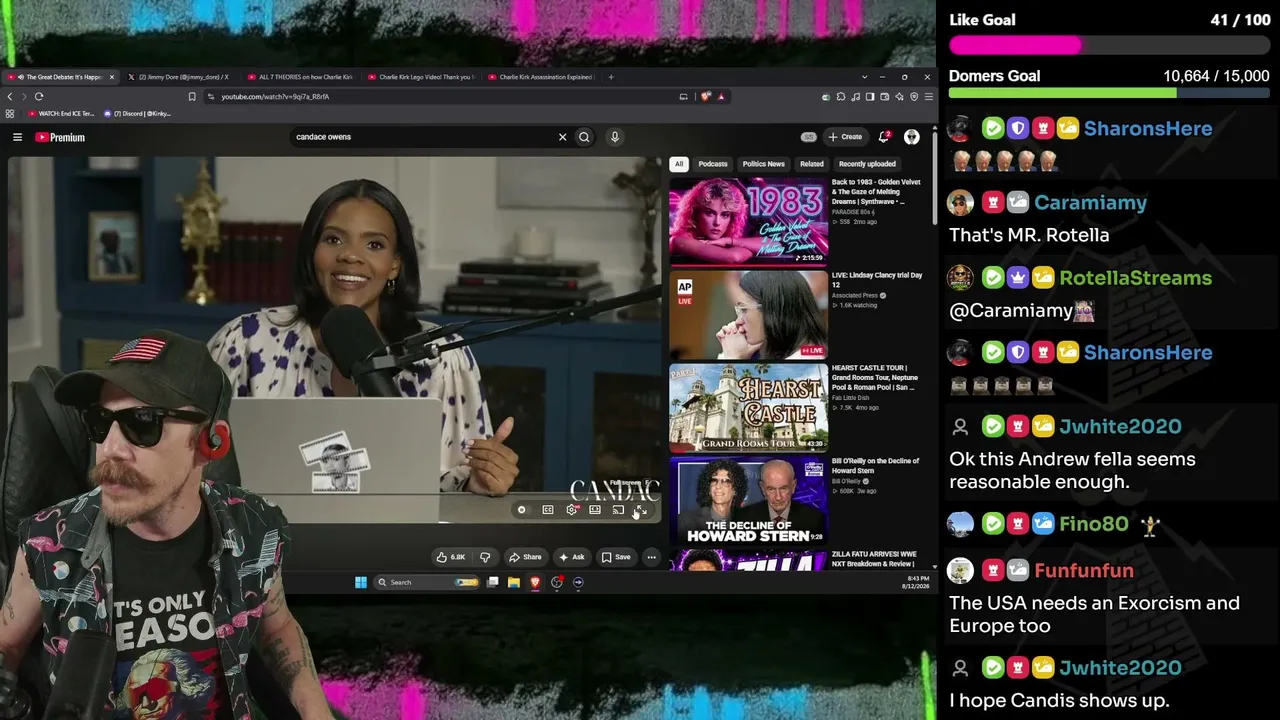Image resolution: width=1280 pixels, height=720 pixels.
Task: Share the video
Action: [525, 557]
